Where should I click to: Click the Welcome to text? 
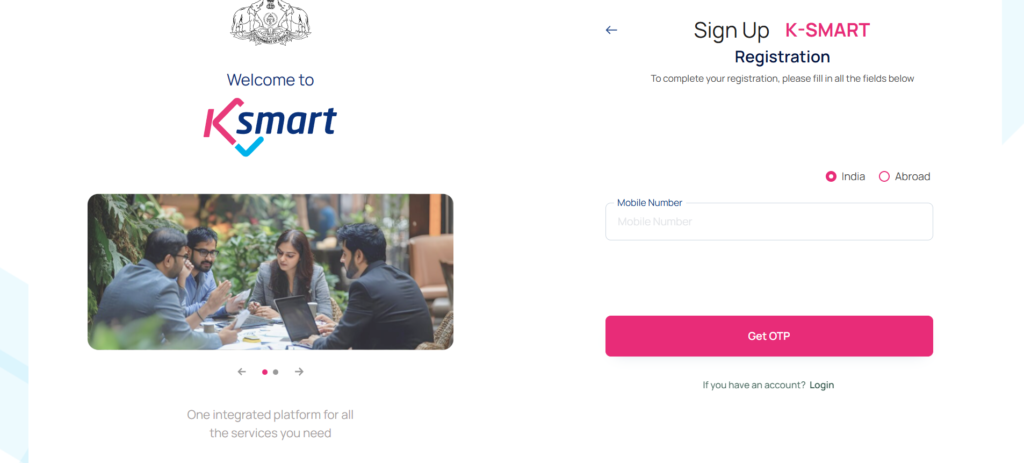270,80
